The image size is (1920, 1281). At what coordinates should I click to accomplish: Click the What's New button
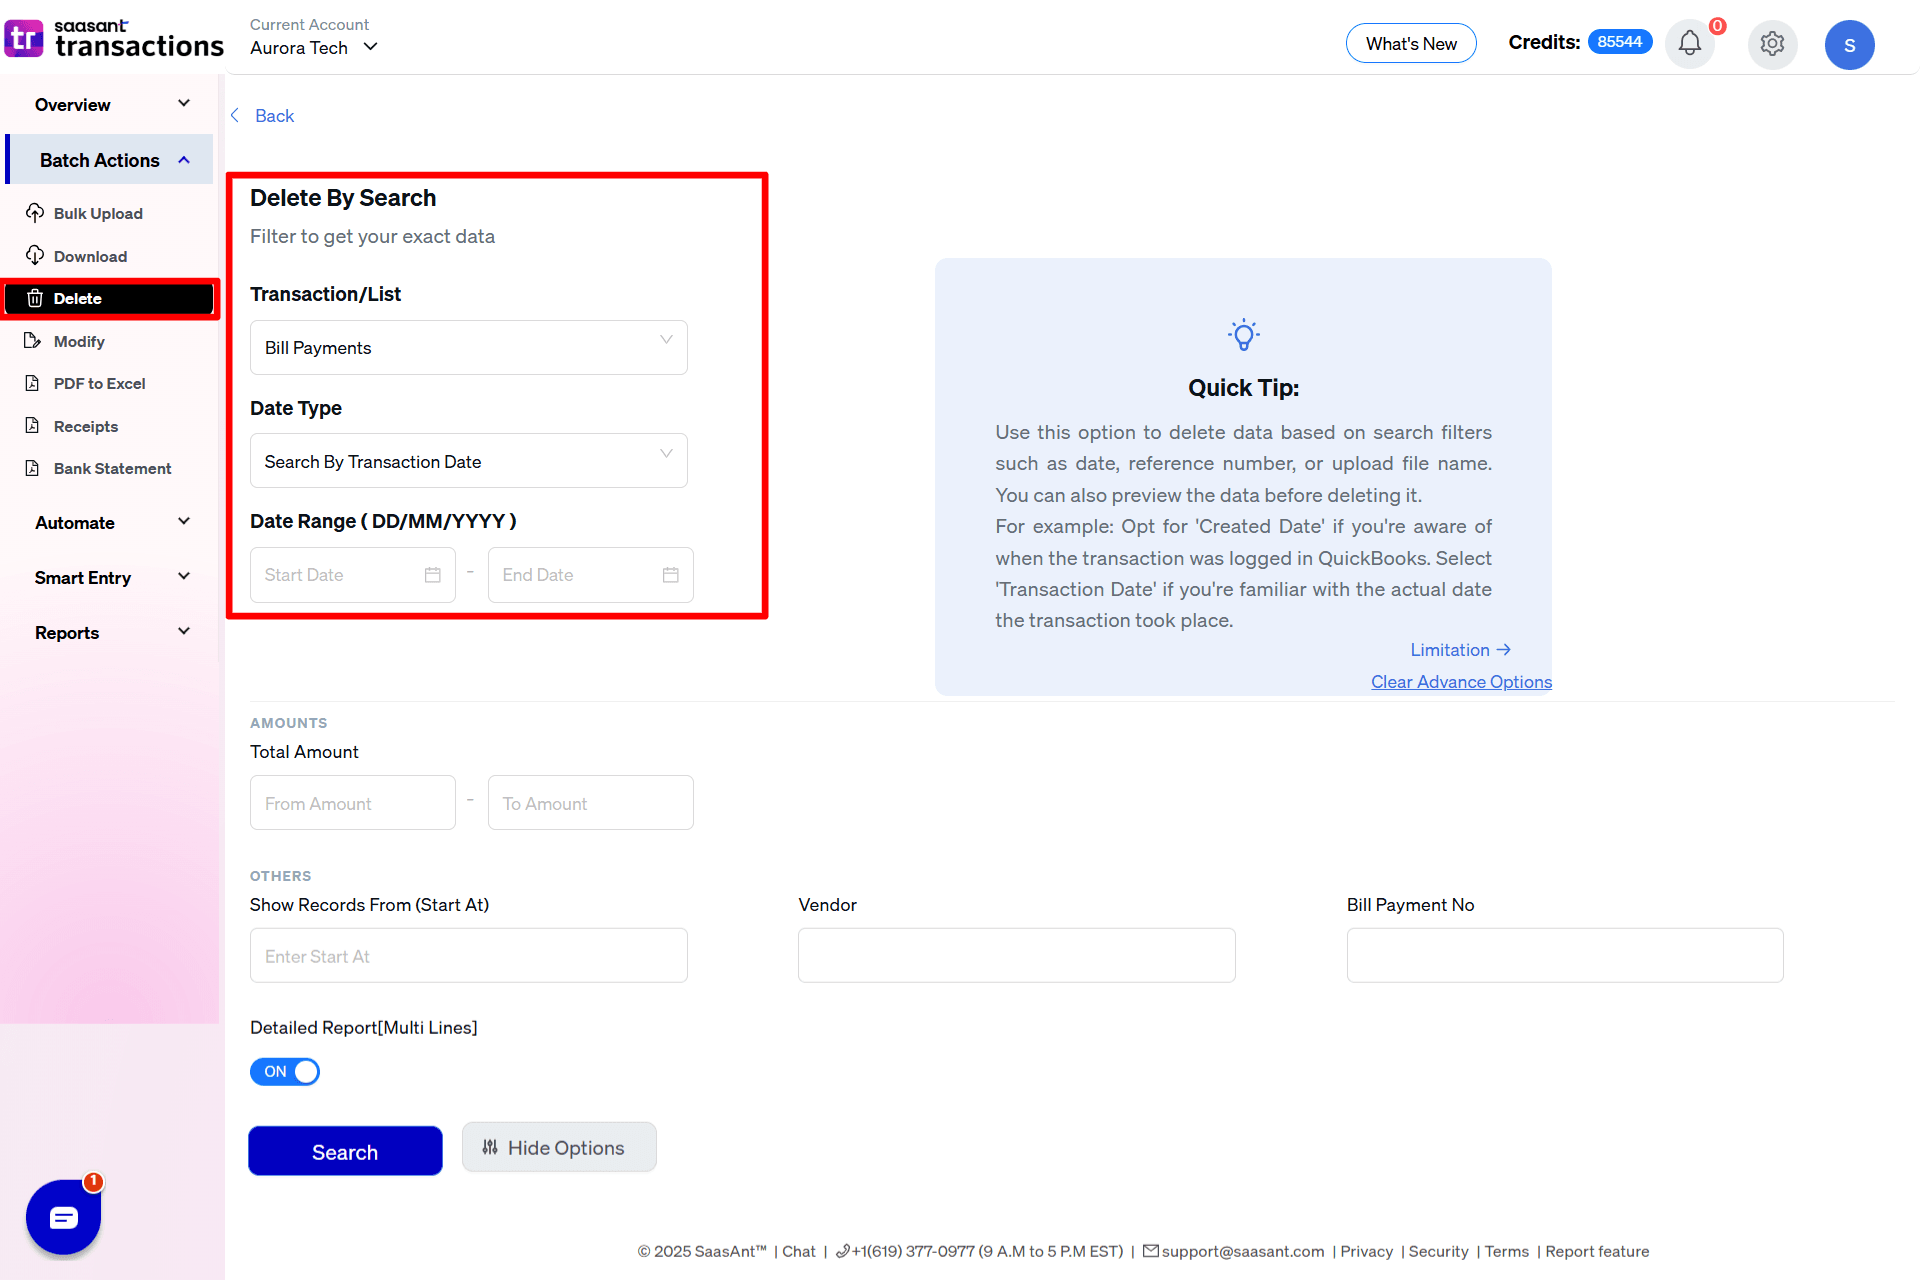point(1411,43)
